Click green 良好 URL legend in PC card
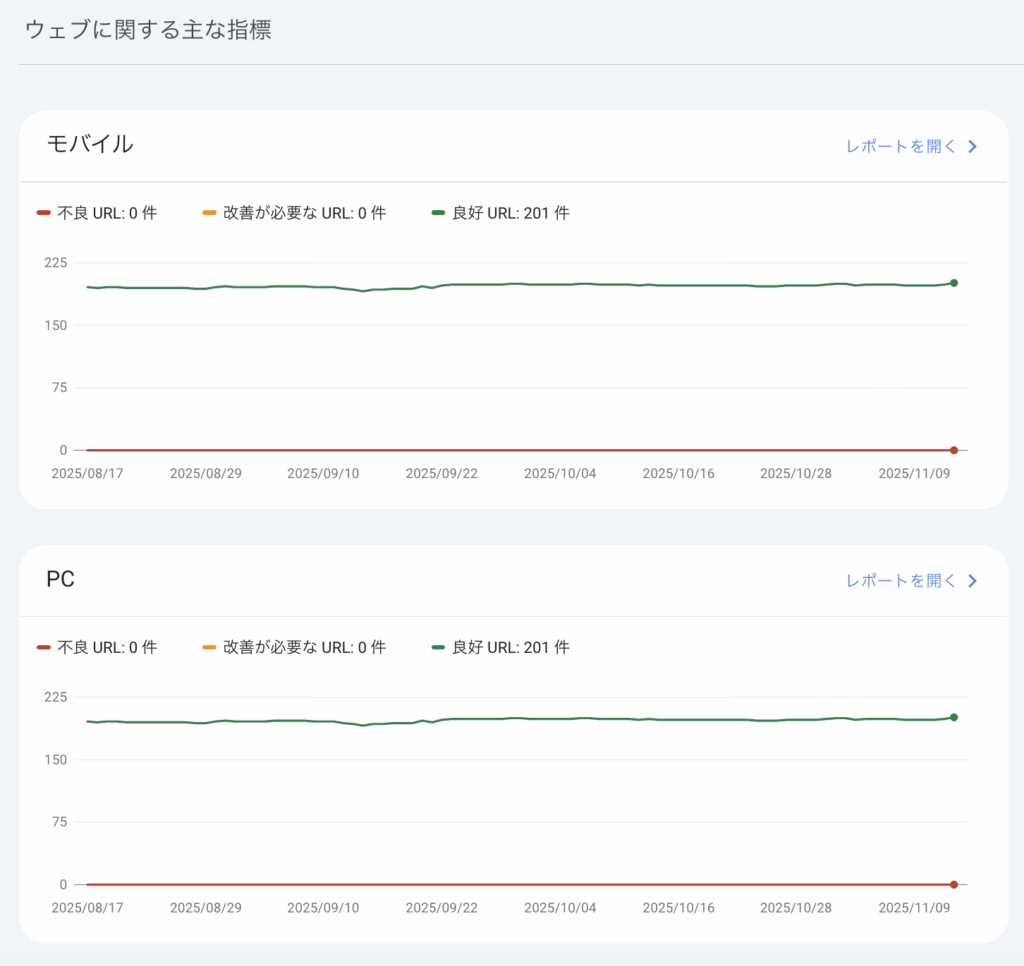The image size is (1024, 966). tap(500, 647)
